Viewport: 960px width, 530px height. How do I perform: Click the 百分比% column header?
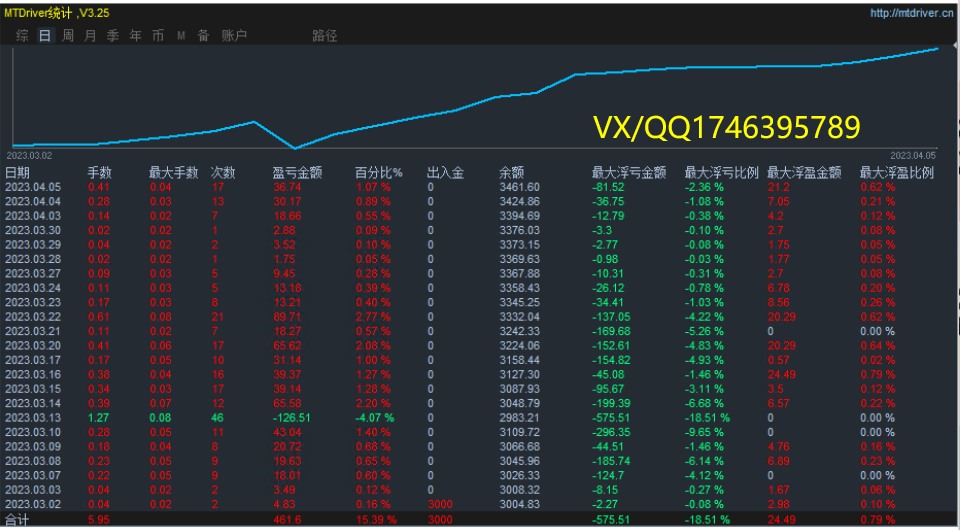[x=379, y=173]
